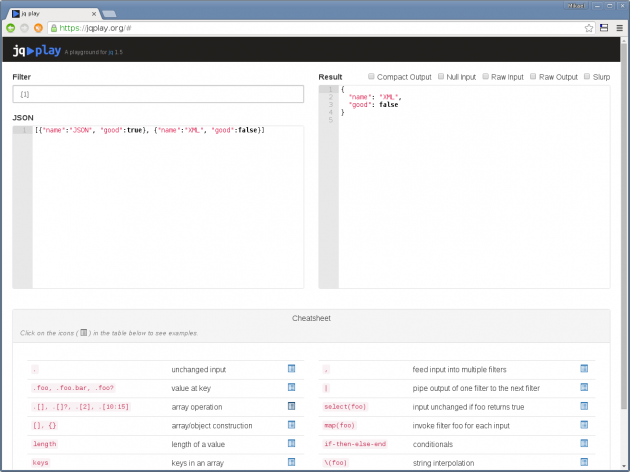Click the Cheatsheet heading
This screenshot has height=472, width=630.
tap(311, 318)
